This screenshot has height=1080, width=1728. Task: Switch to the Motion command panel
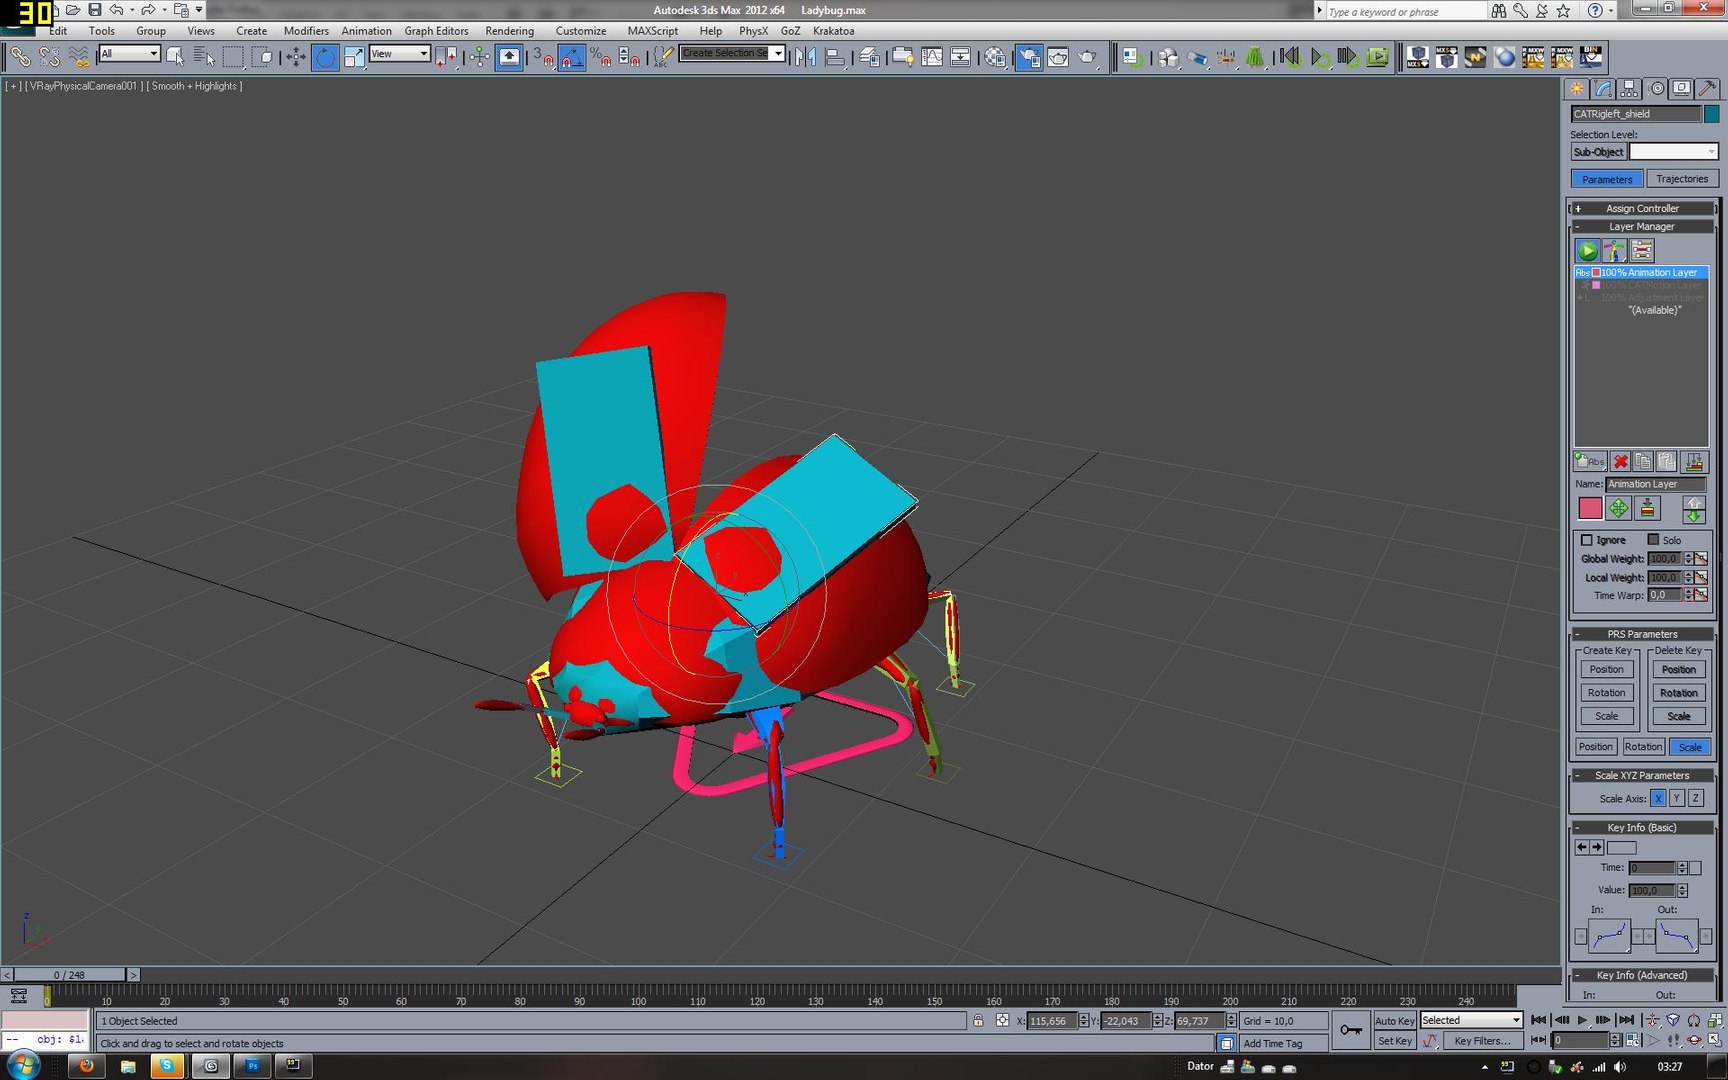[x=1657, y=89]
